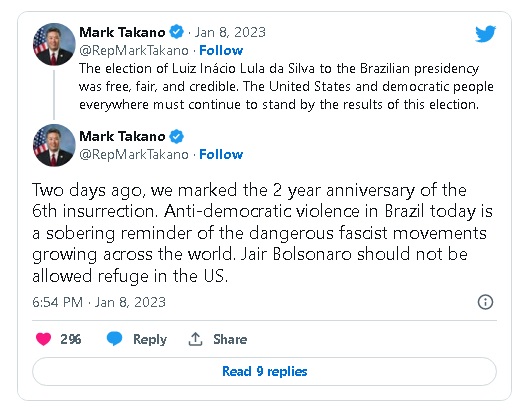Image resolution: width=530 pixels, height=418 pixels.
Task: Click Read 9 replies button
Action: click(x=264, y=371)
